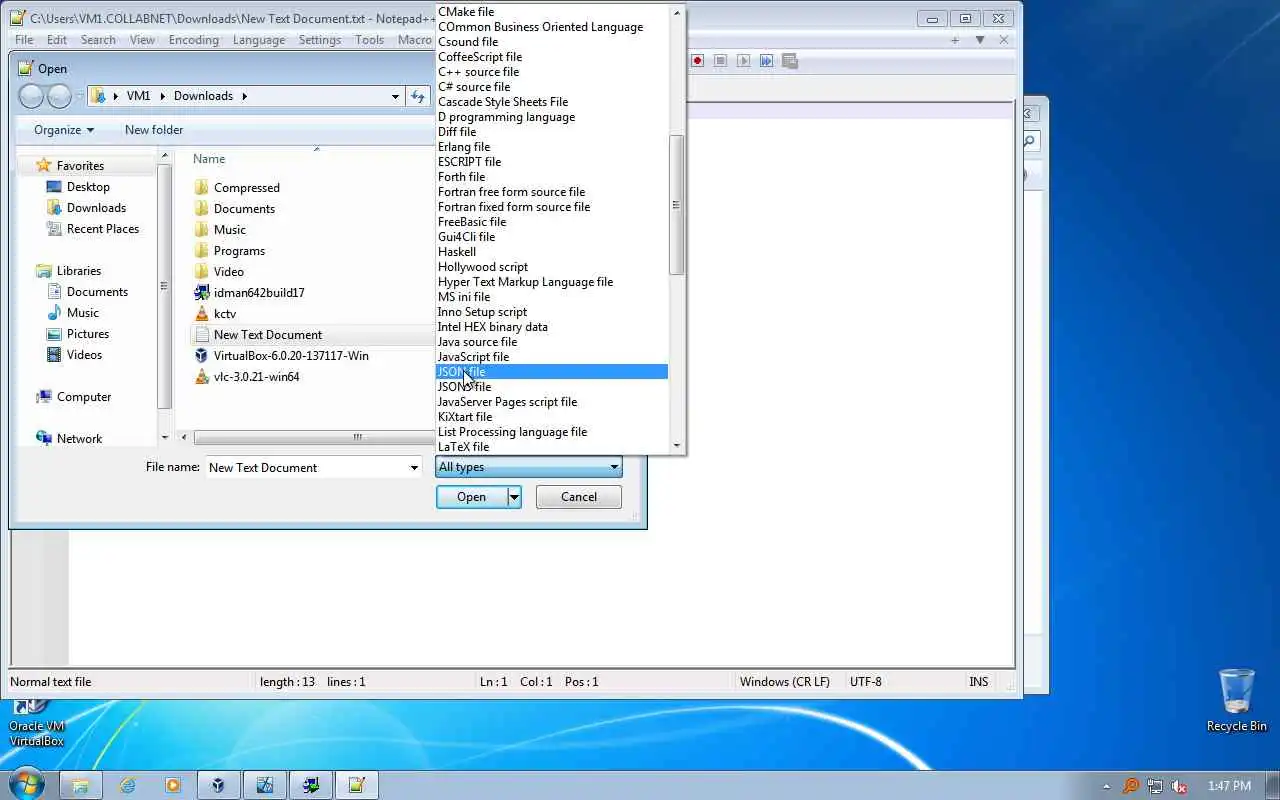Click the muted volume tray icon

1179,786
